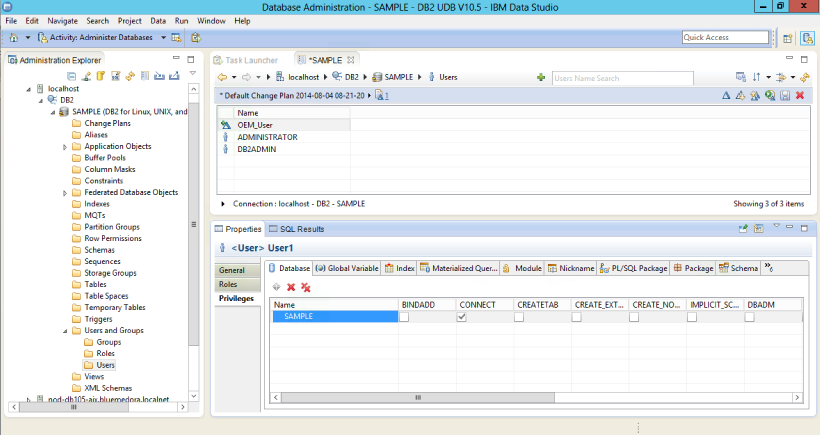Image resolution: width=820 pixels, height=435 pixels.
Task: Open the Activity dropdown arrow
Action: pyautogui.click(x=163, y=38)
